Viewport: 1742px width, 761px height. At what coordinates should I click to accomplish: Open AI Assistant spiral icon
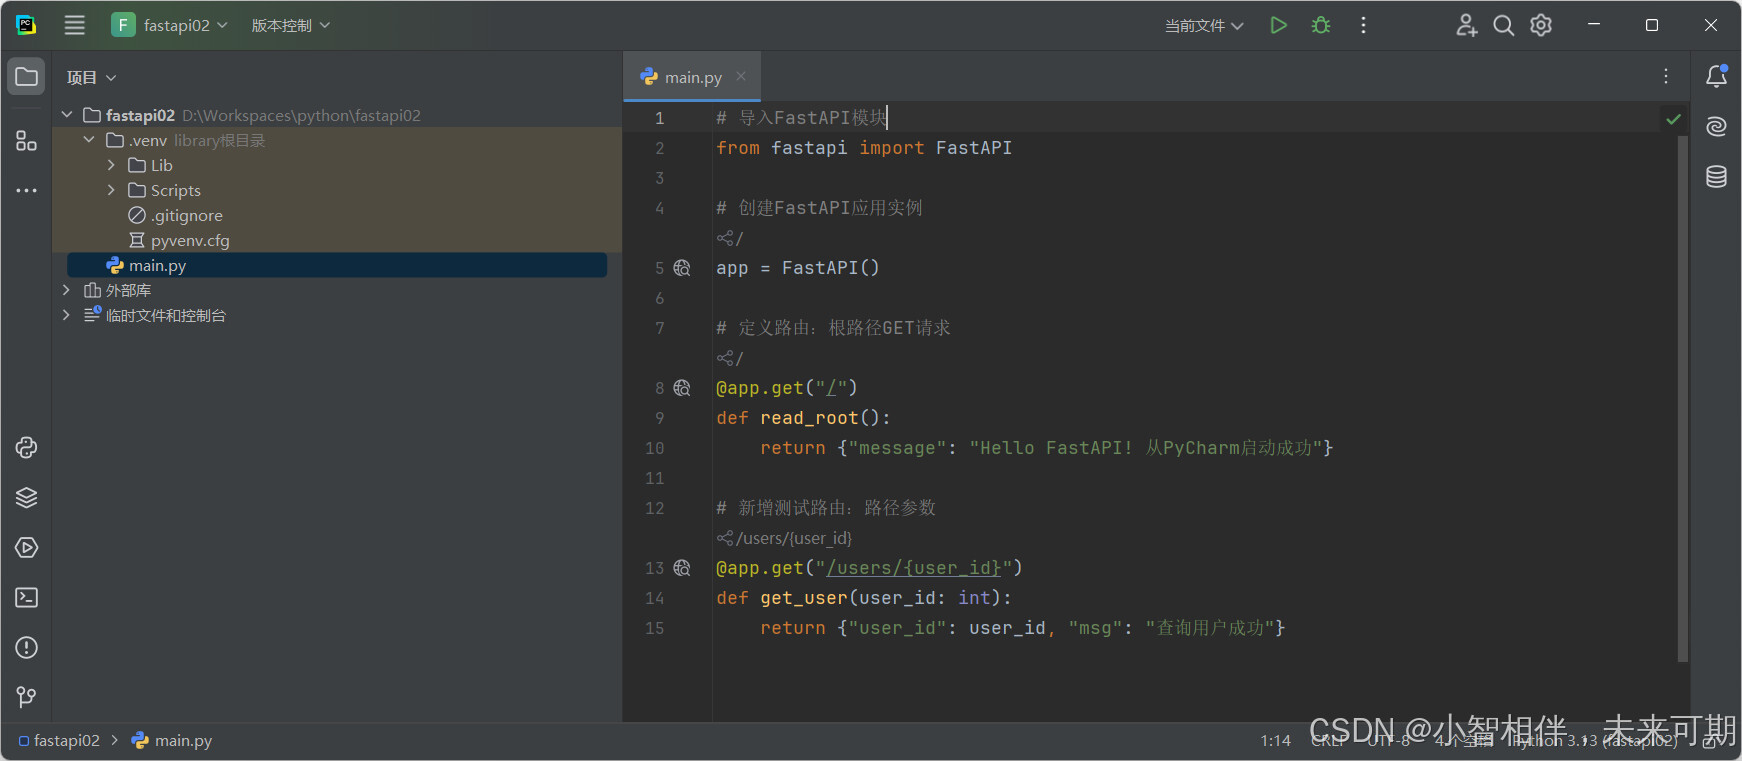1717,126
